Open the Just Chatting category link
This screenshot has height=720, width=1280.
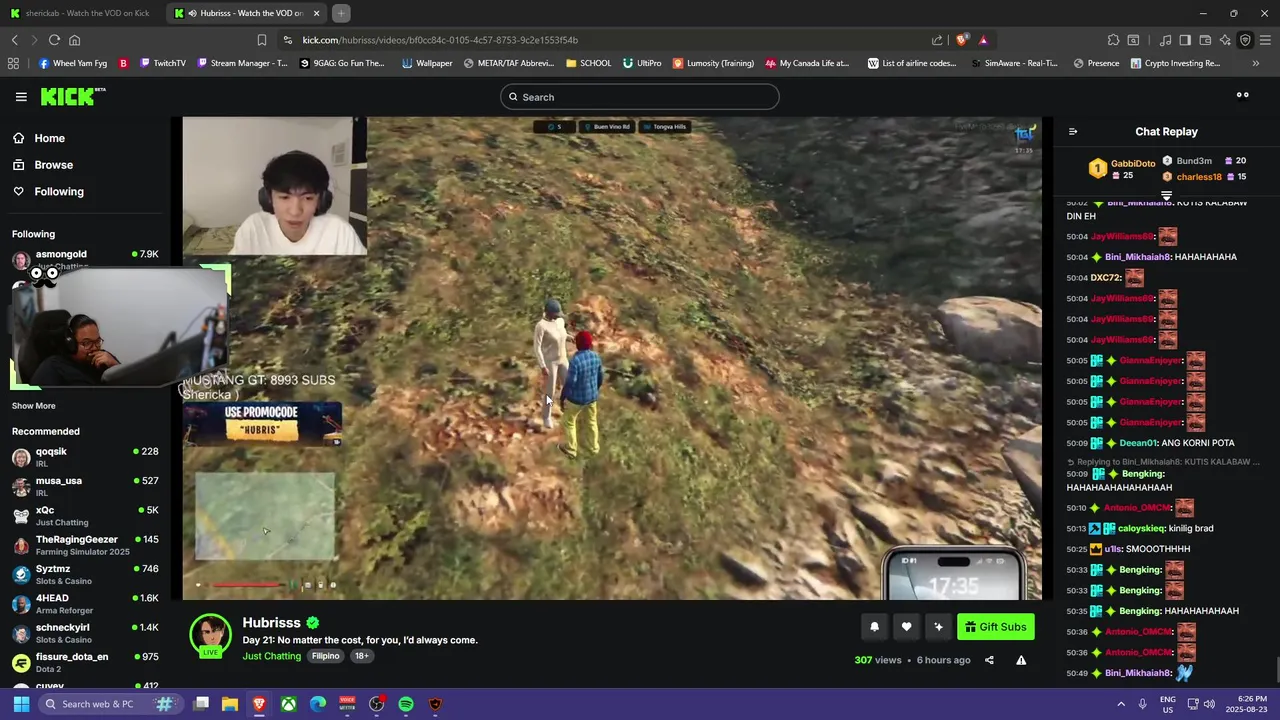click(x=271, y=656)
